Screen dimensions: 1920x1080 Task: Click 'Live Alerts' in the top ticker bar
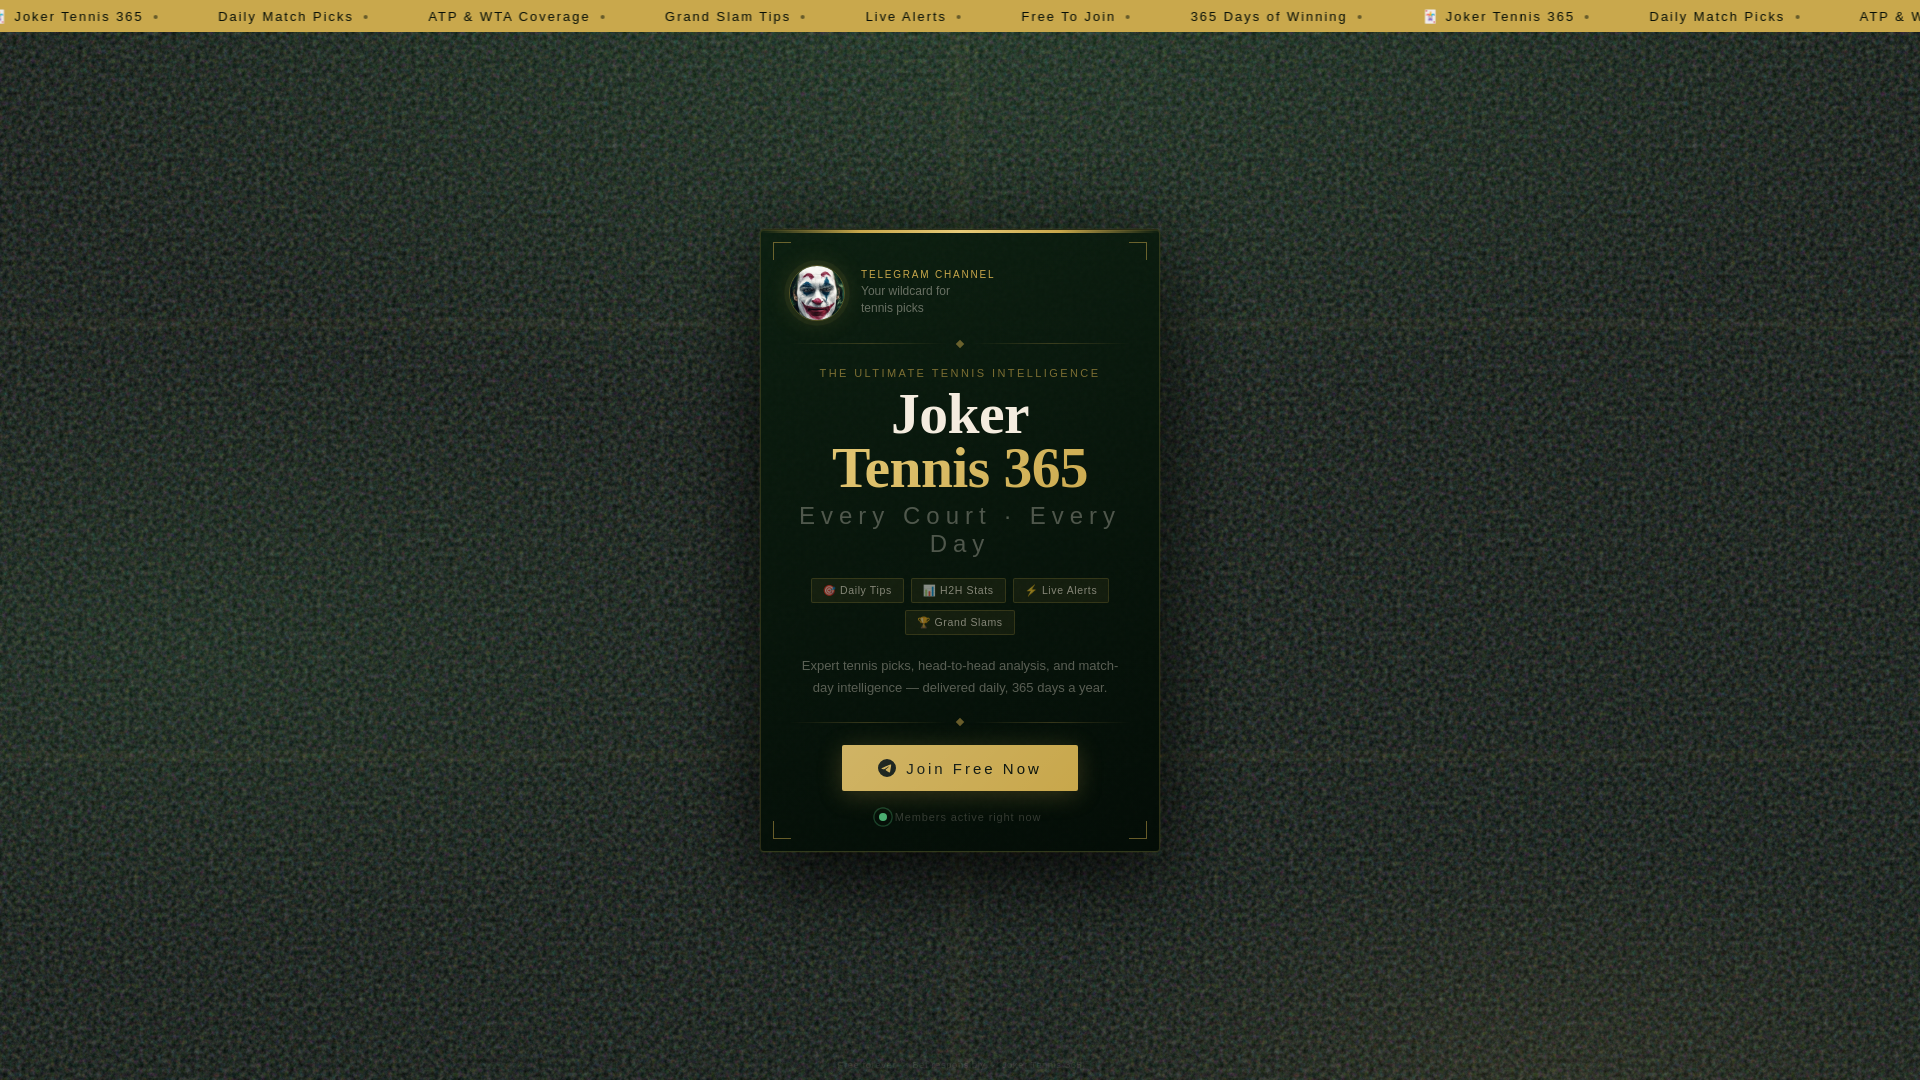905,16
